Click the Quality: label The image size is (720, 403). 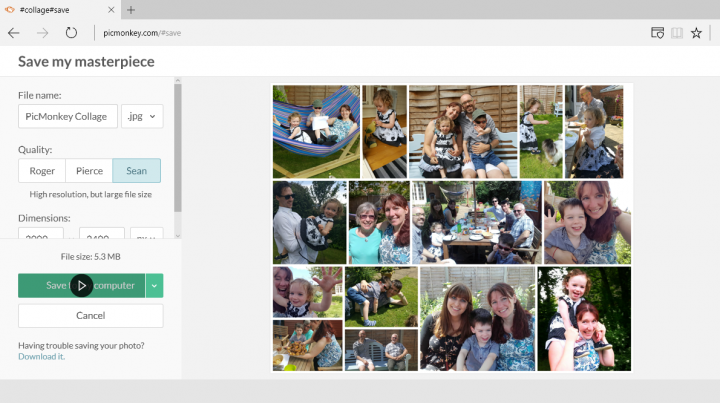[x=35, y=150]
